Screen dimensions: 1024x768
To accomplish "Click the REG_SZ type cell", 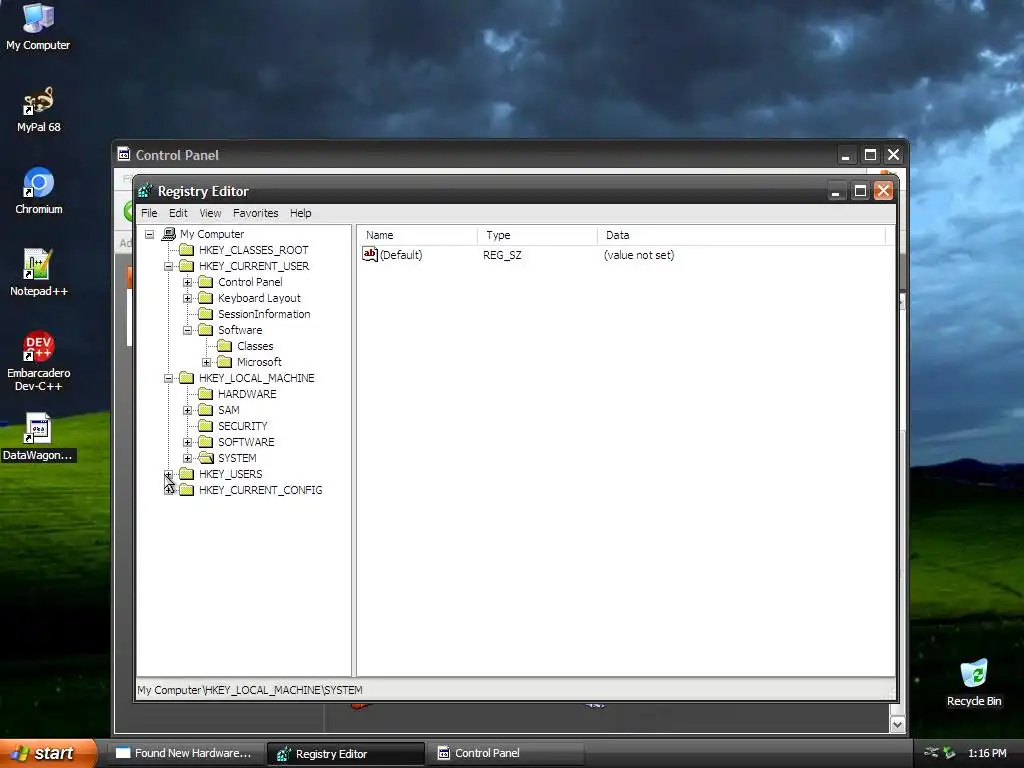I will point(502,255).
